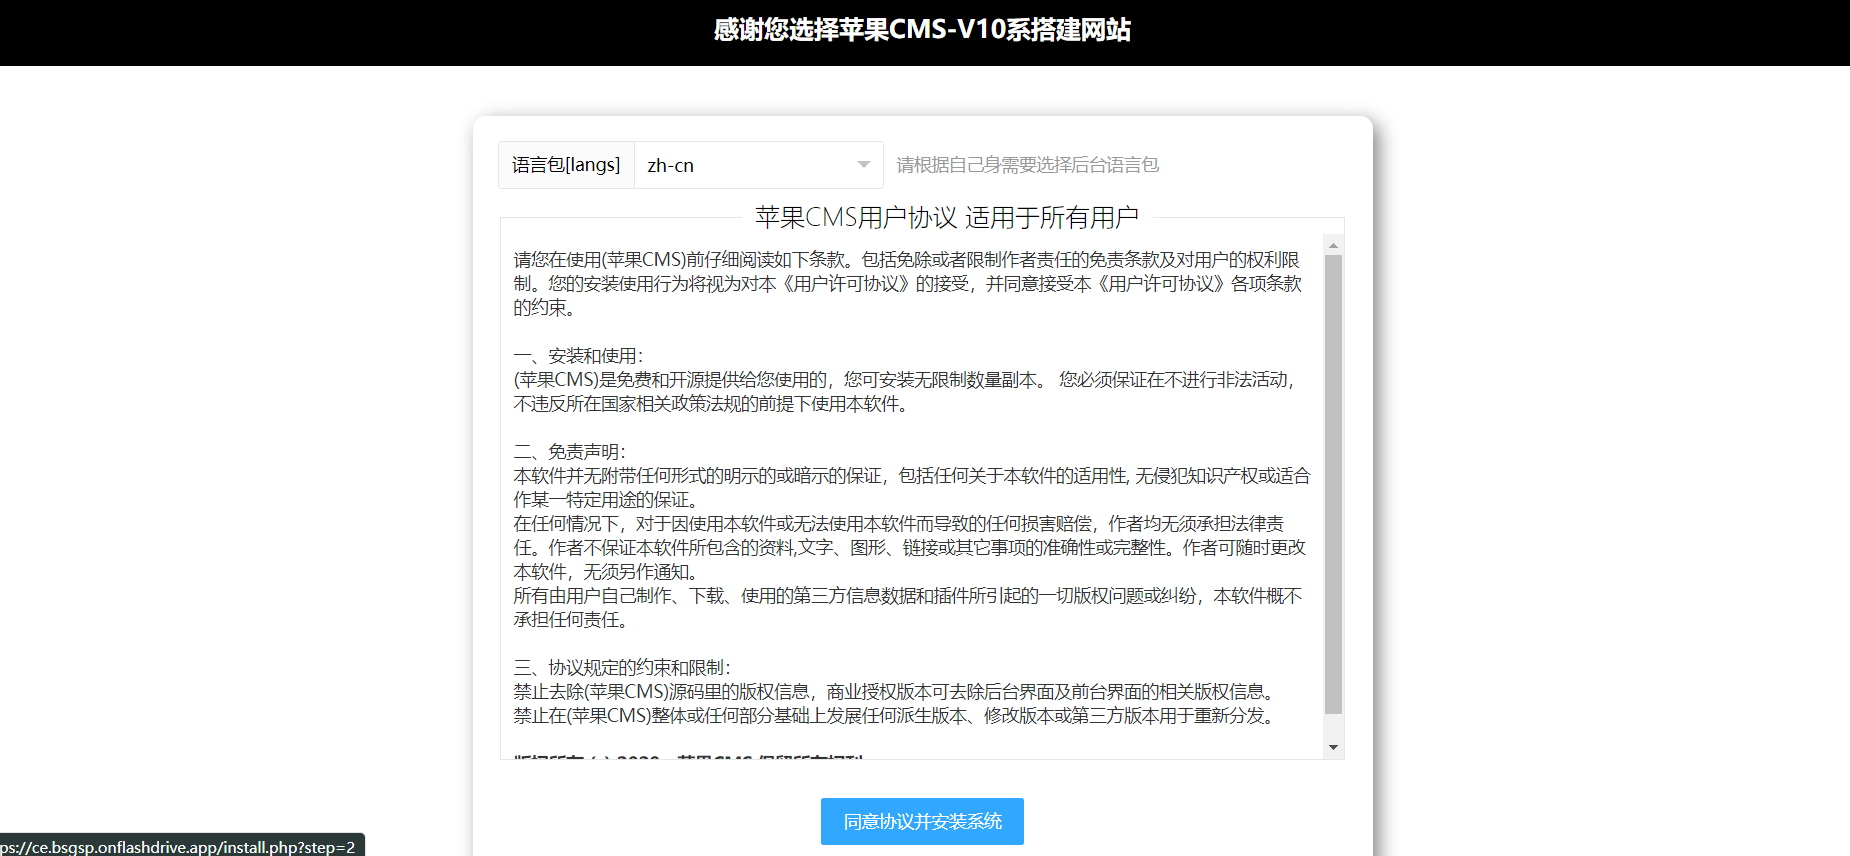Click the line starting 所有由用户自己制作、下载
The width and height of the screenshot is (1850, 856).
click(x=908, y=608)
